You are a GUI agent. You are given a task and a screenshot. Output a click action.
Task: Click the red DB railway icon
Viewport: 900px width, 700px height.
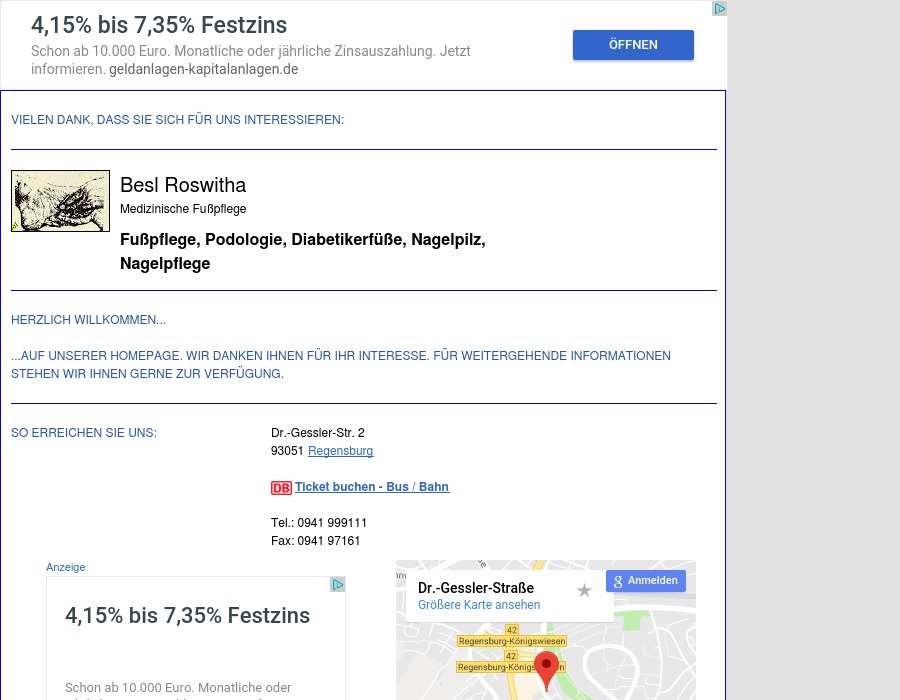[x=281, y=488]
